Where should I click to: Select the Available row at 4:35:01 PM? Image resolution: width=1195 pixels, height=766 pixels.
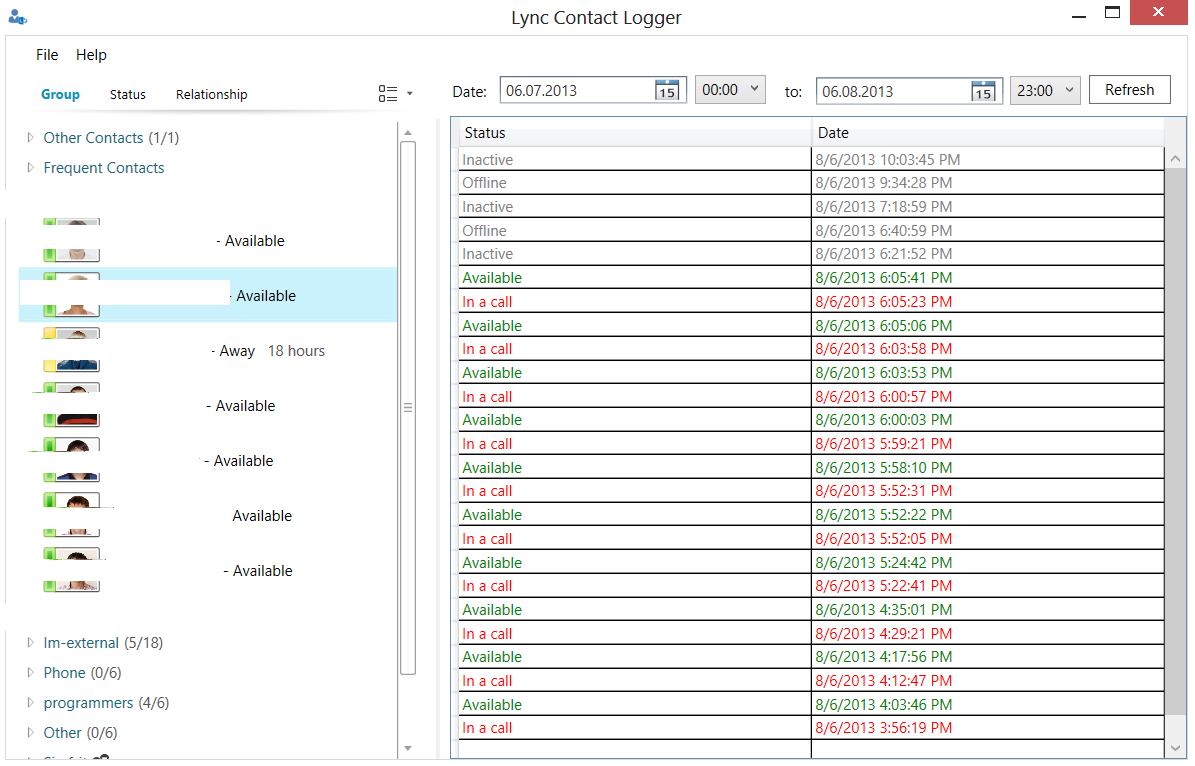(811, 610)
